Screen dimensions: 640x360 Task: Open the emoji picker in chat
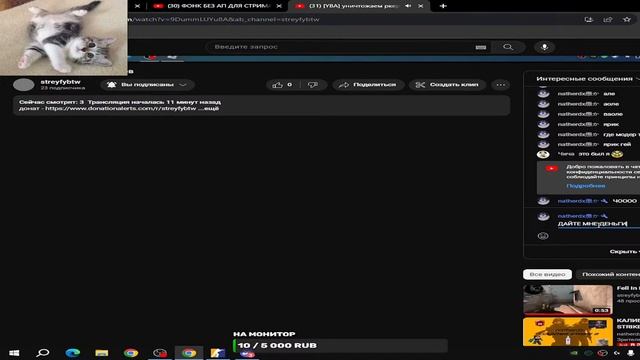[543, 236]
